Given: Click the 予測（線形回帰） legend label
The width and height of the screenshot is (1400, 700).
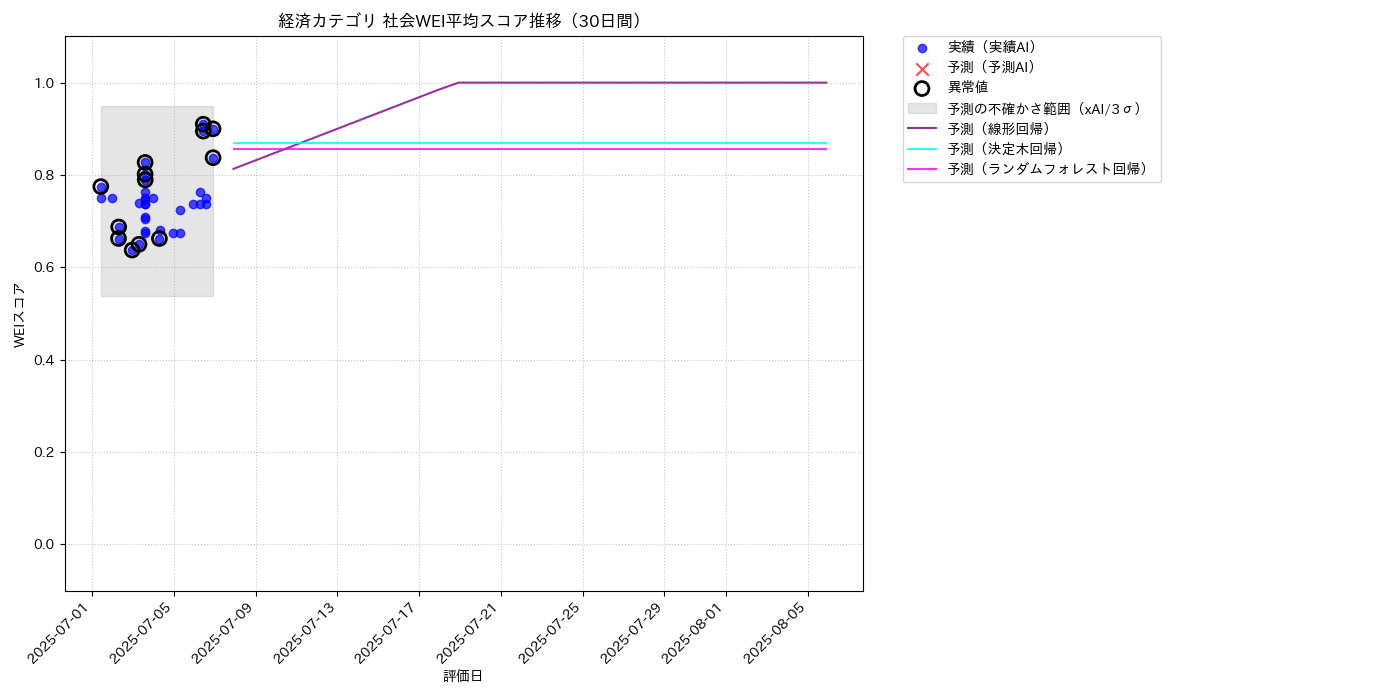Looking at the screenshot, I should coord(1003,128).
